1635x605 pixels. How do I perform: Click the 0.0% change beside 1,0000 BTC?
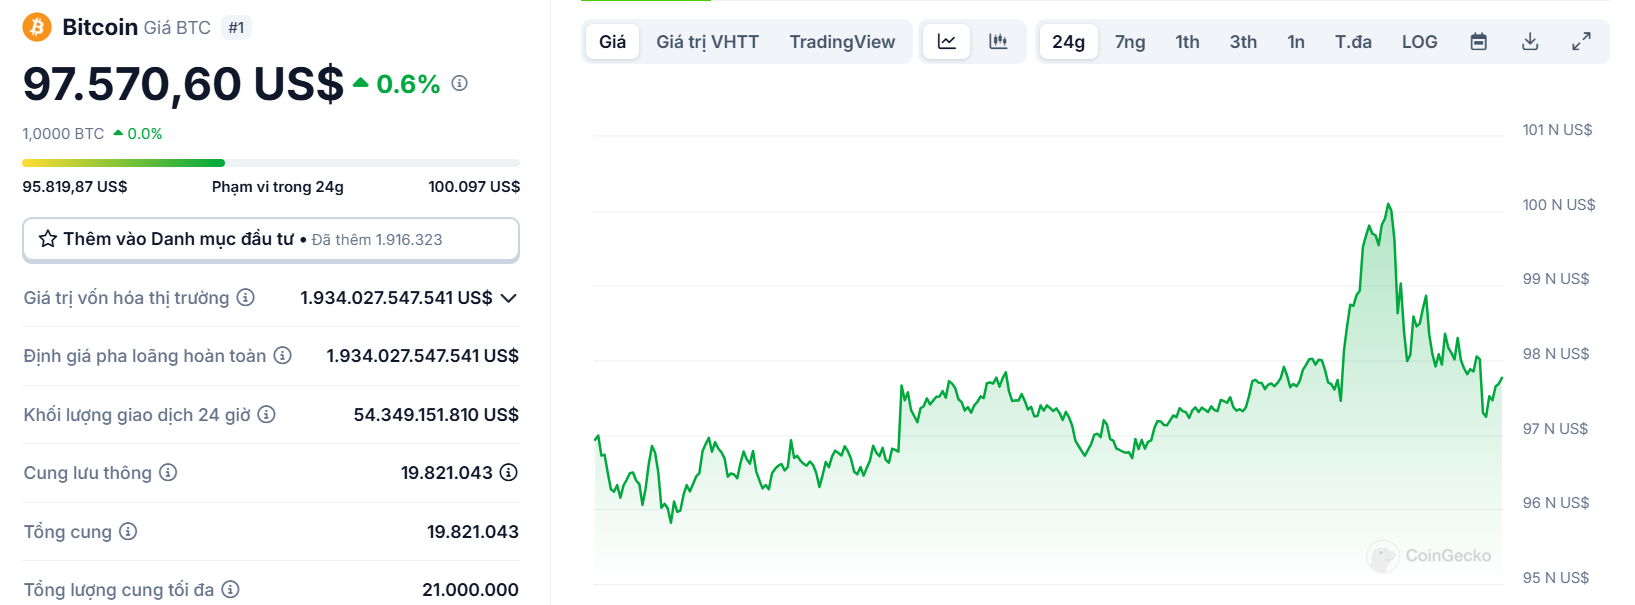138,134
